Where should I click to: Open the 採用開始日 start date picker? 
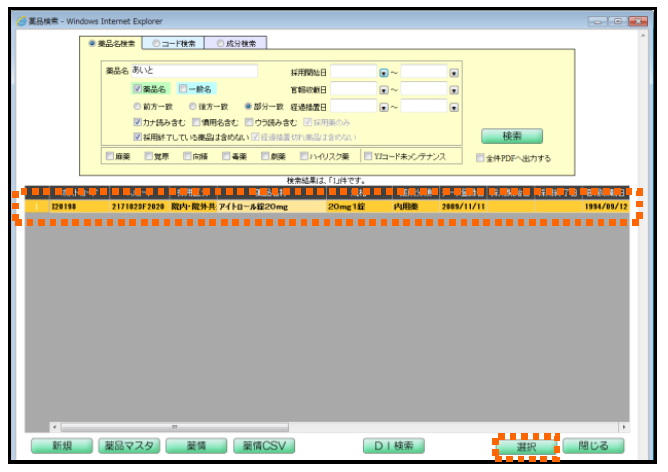(x=383, y=73)
